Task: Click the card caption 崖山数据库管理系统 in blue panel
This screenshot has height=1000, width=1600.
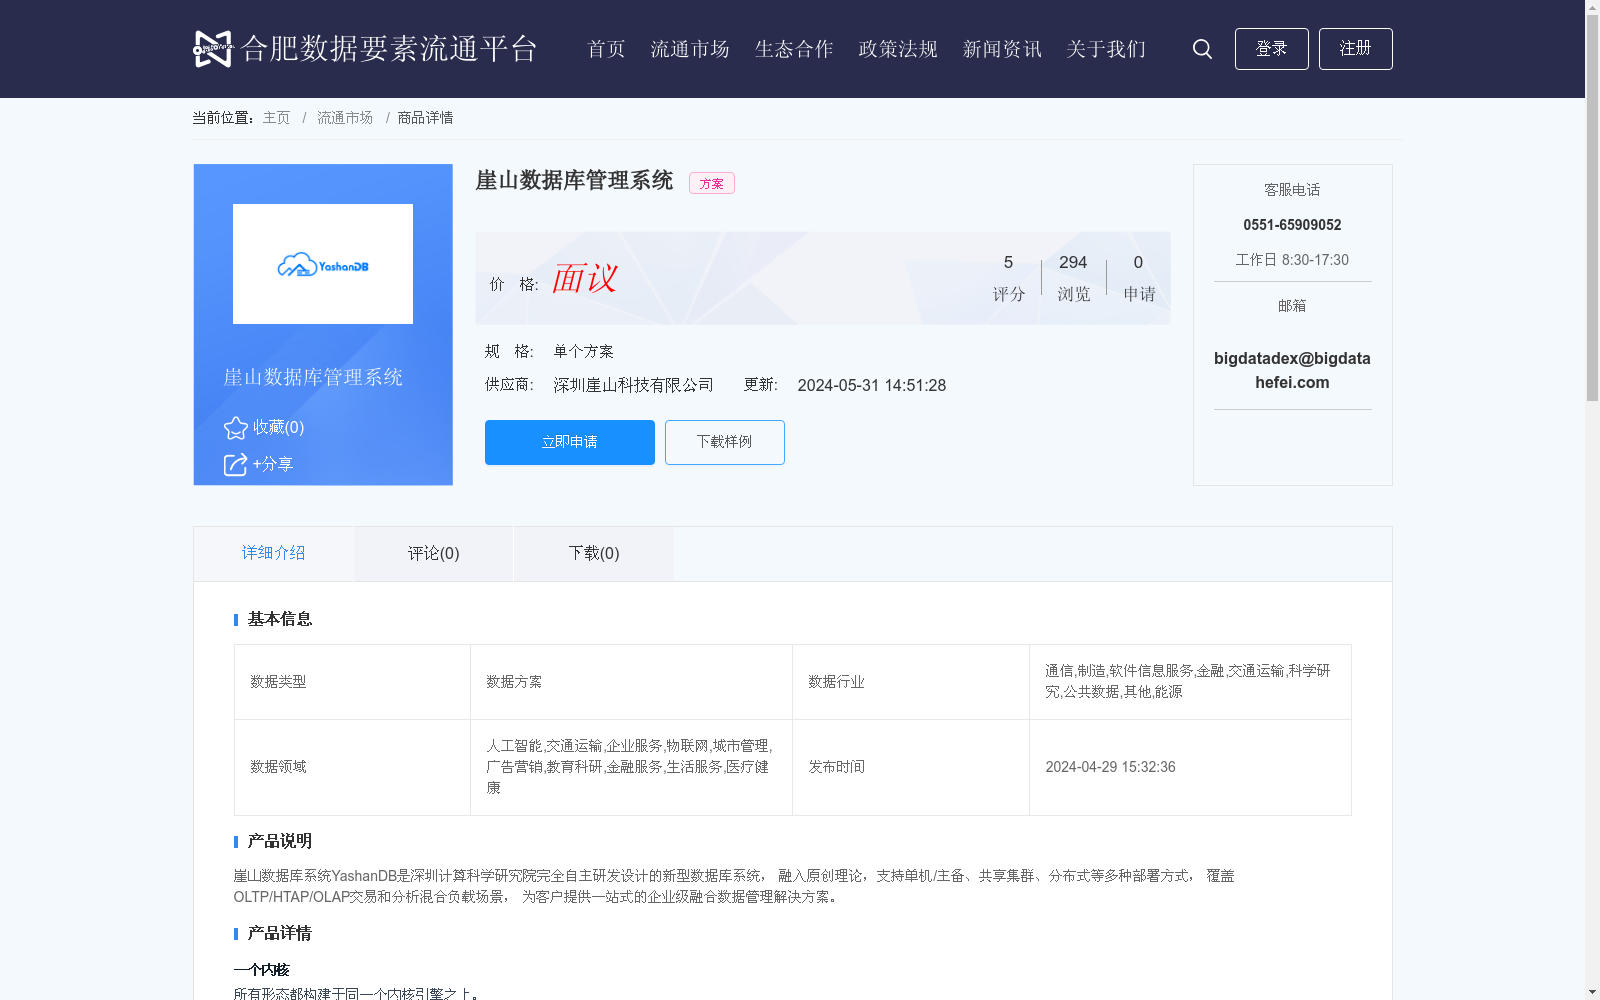Action: tap(313, 377)
